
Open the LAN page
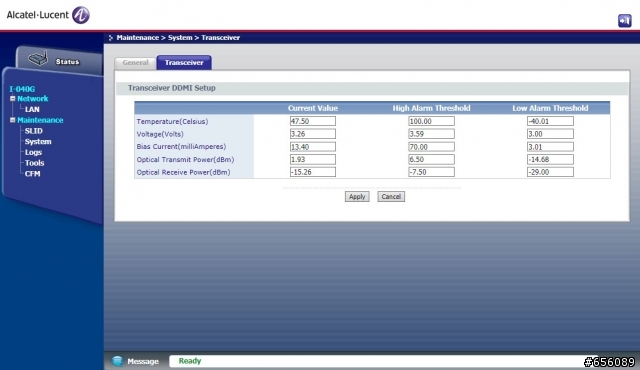tap(32, 109)
